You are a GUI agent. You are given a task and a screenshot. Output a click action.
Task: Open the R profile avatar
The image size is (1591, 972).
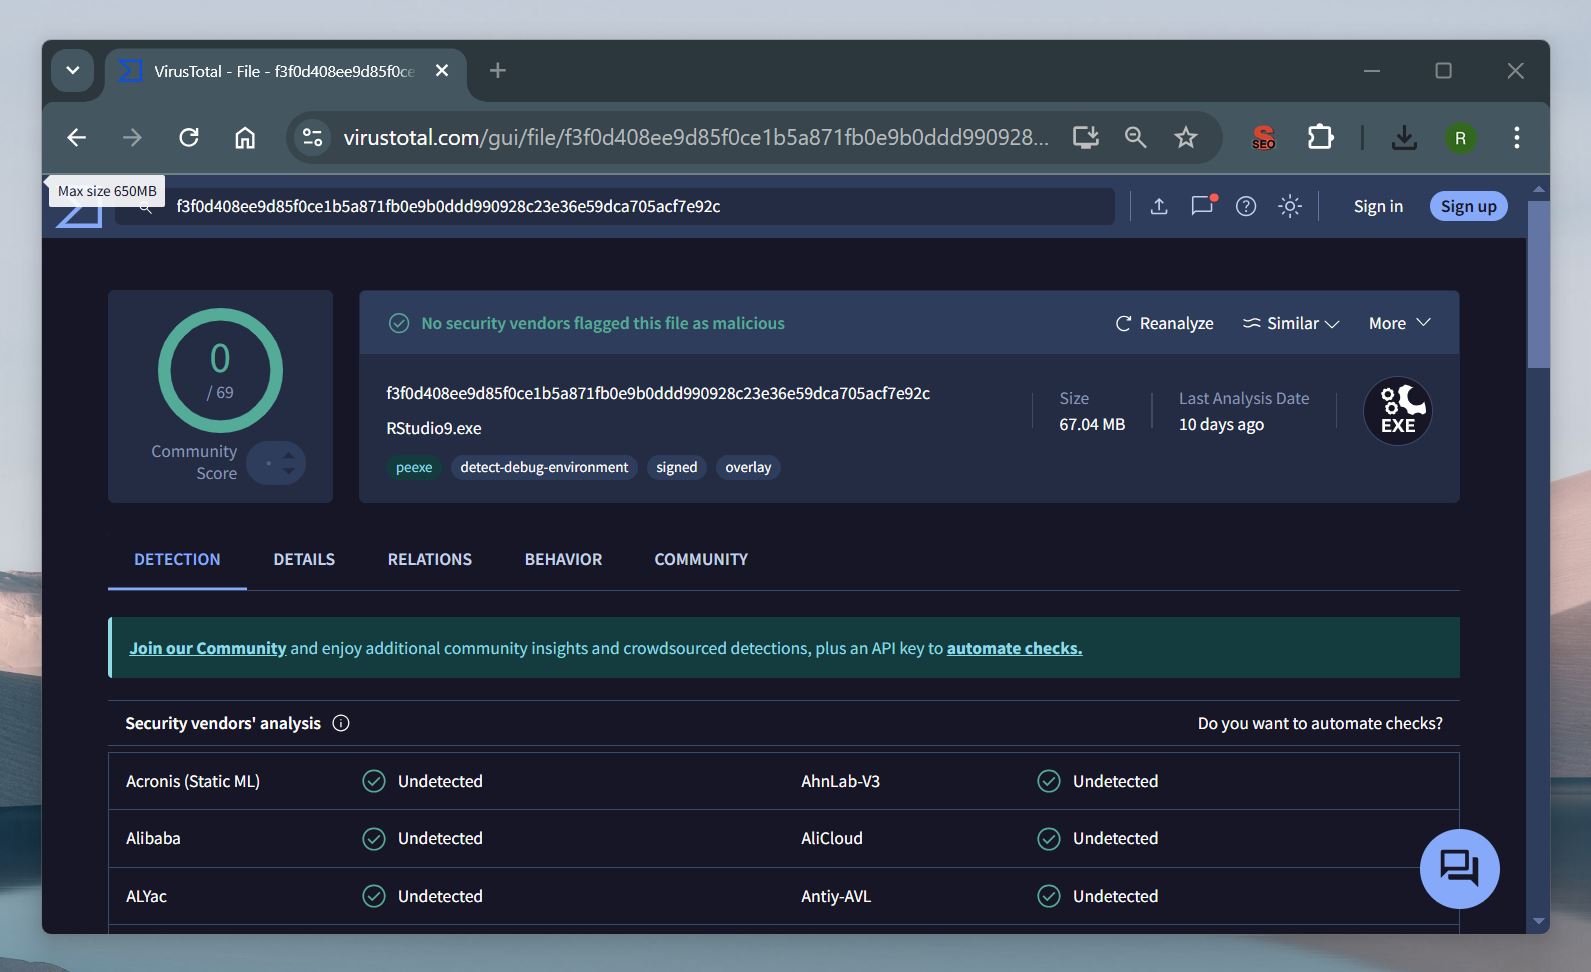pyautogui.click(x=1461, y=138)
